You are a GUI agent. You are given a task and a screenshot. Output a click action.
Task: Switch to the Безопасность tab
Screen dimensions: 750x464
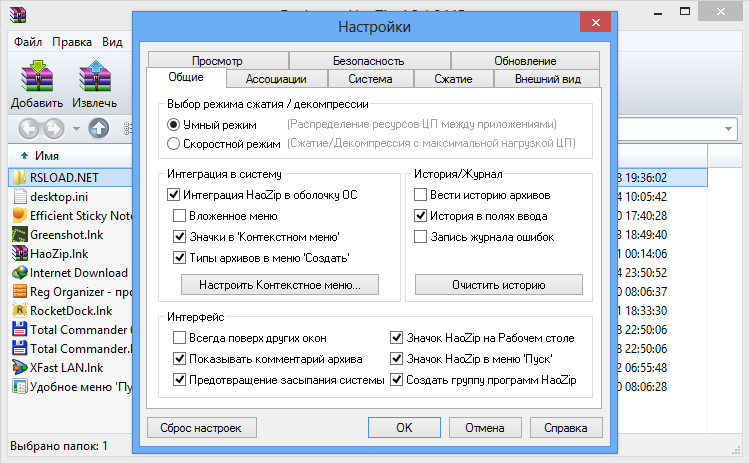point(369,61)
